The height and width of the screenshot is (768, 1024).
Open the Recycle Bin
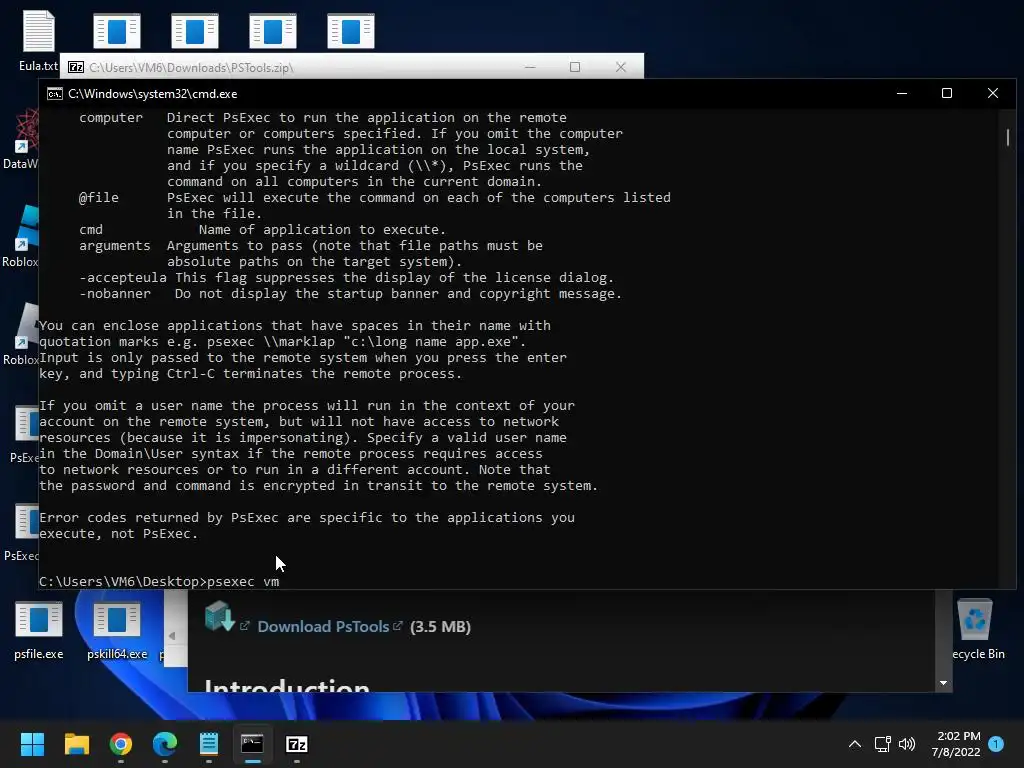point(977,630)
